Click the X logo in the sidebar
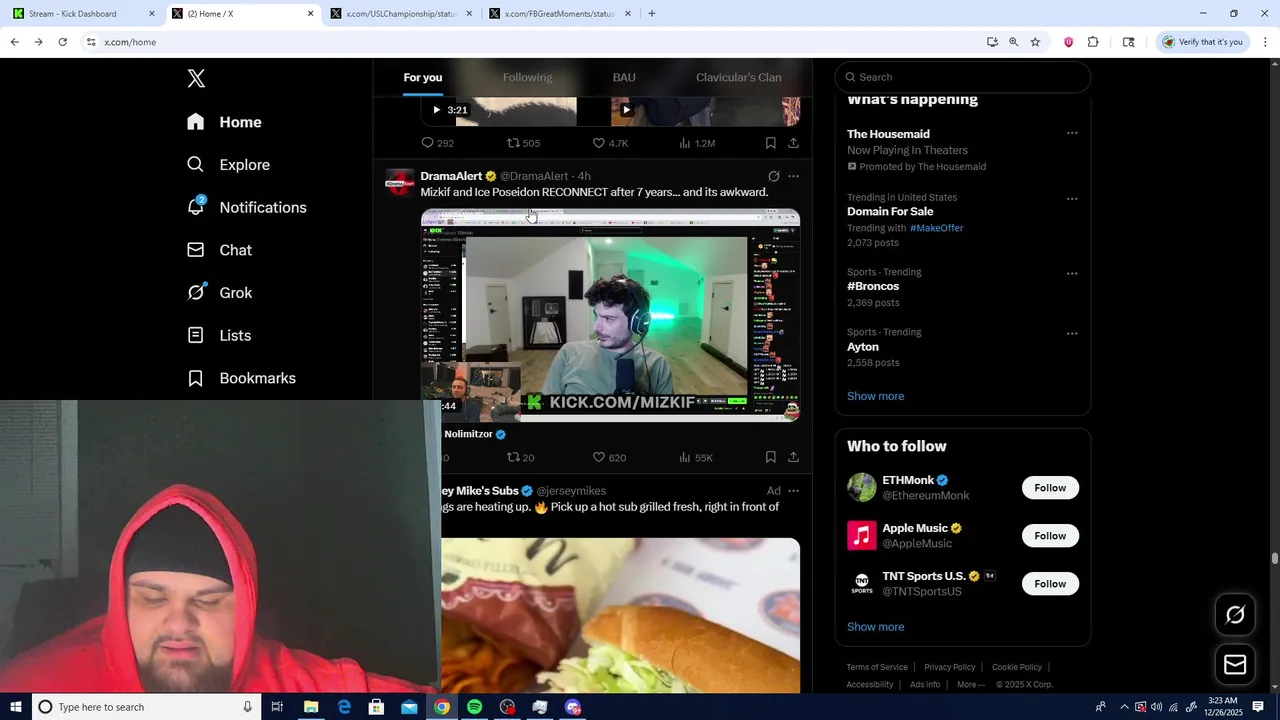 196,79
